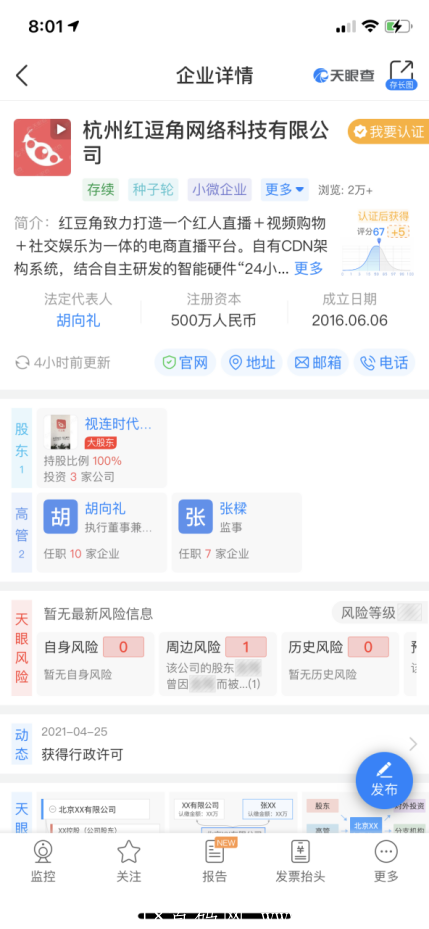Select the 存续 status tag
Image resolution: width=429 pixels, height=929 pixels.
(101, 190)
